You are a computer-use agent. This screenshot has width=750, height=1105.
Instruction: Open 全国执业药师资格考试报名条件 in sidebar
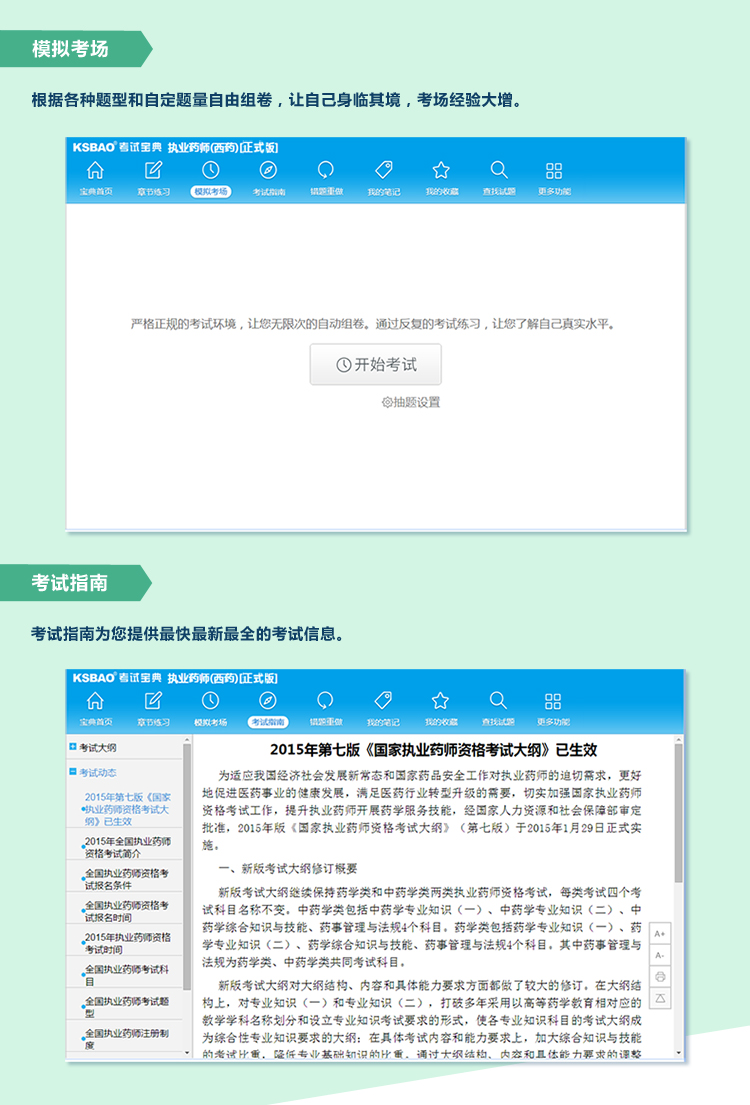tap(127, 879)
